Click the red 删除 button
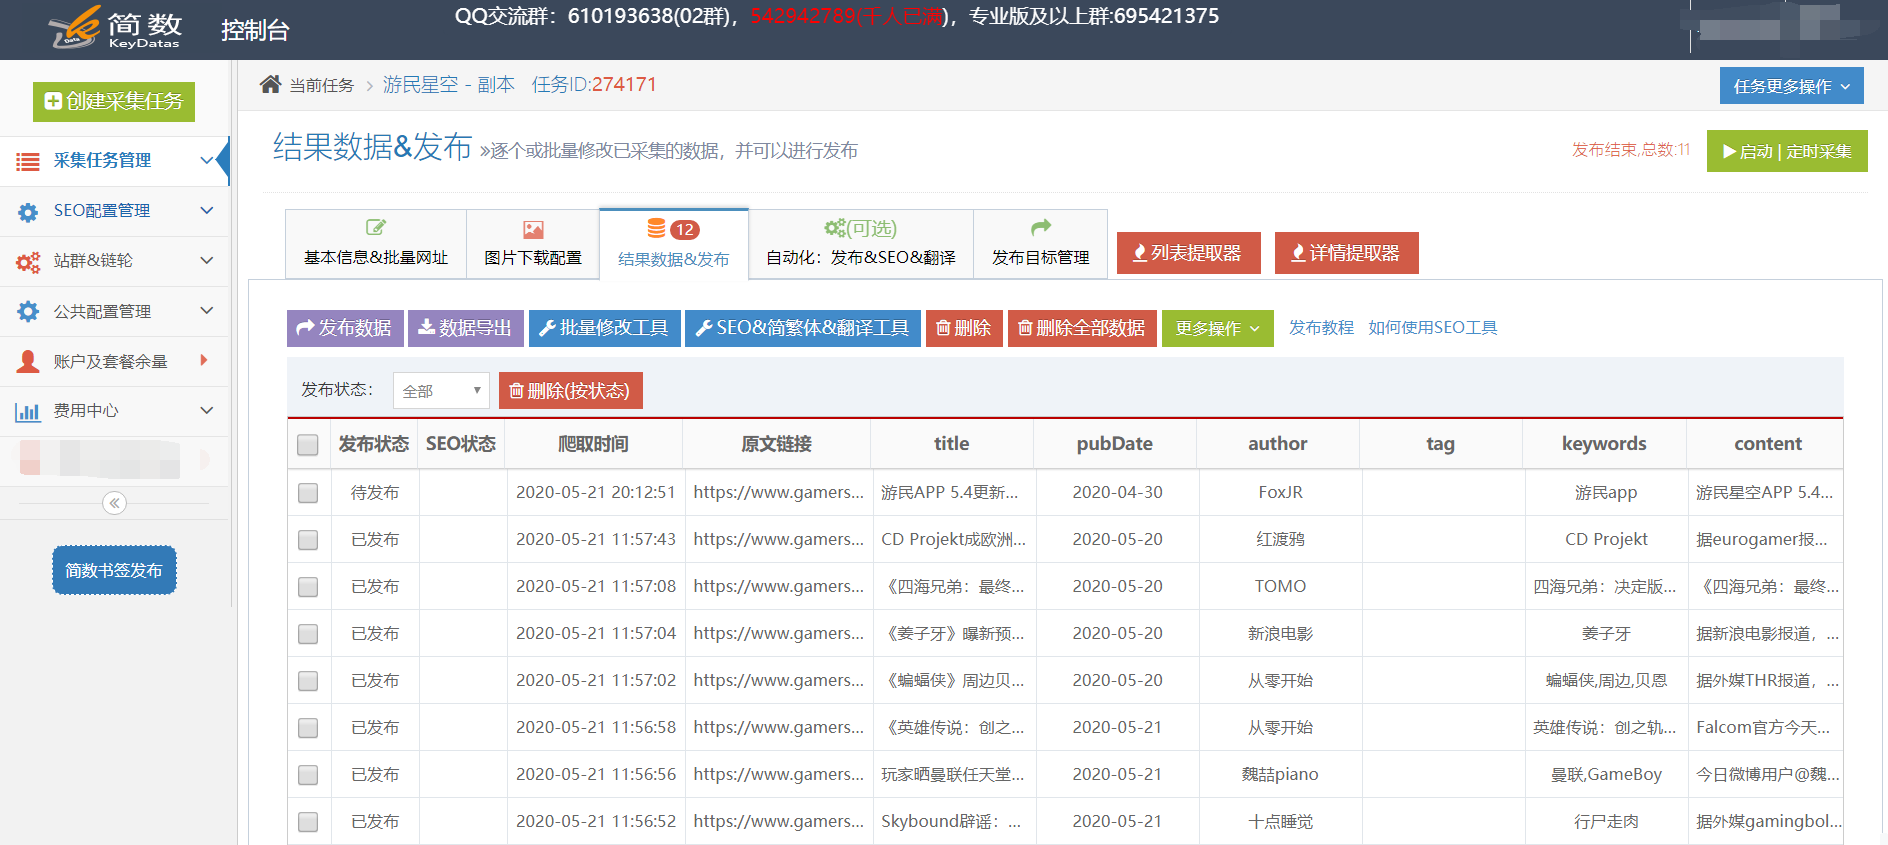This screenshot has height=845, width=1888. 964,328
